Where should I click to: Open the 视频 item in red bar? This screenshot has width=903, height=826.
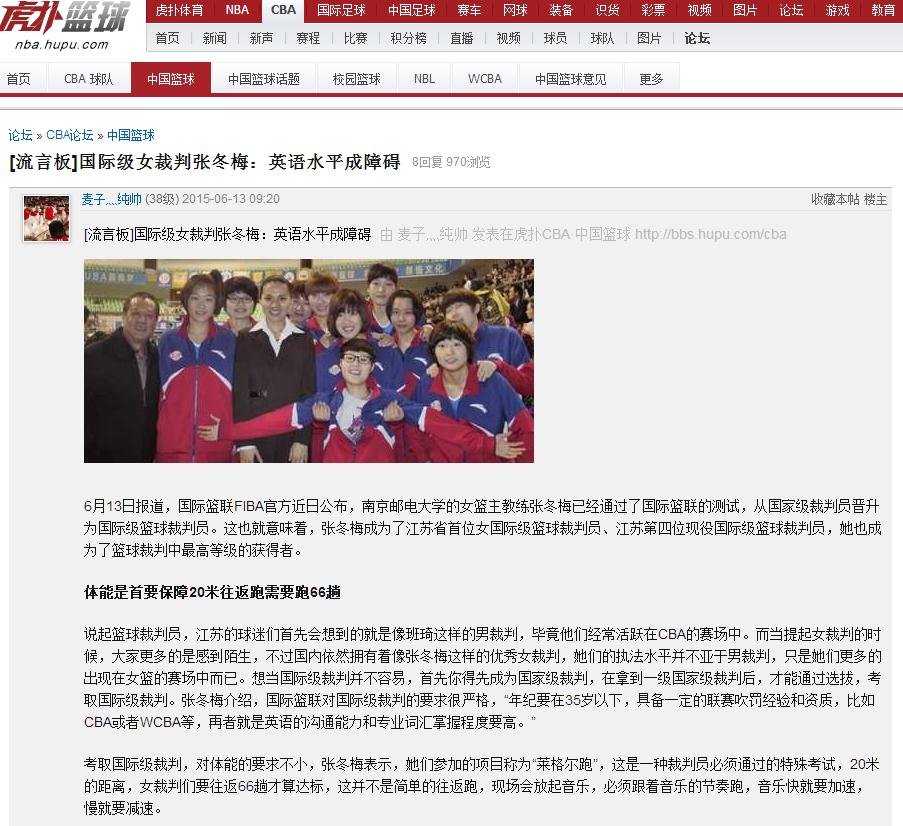[699, 10]
